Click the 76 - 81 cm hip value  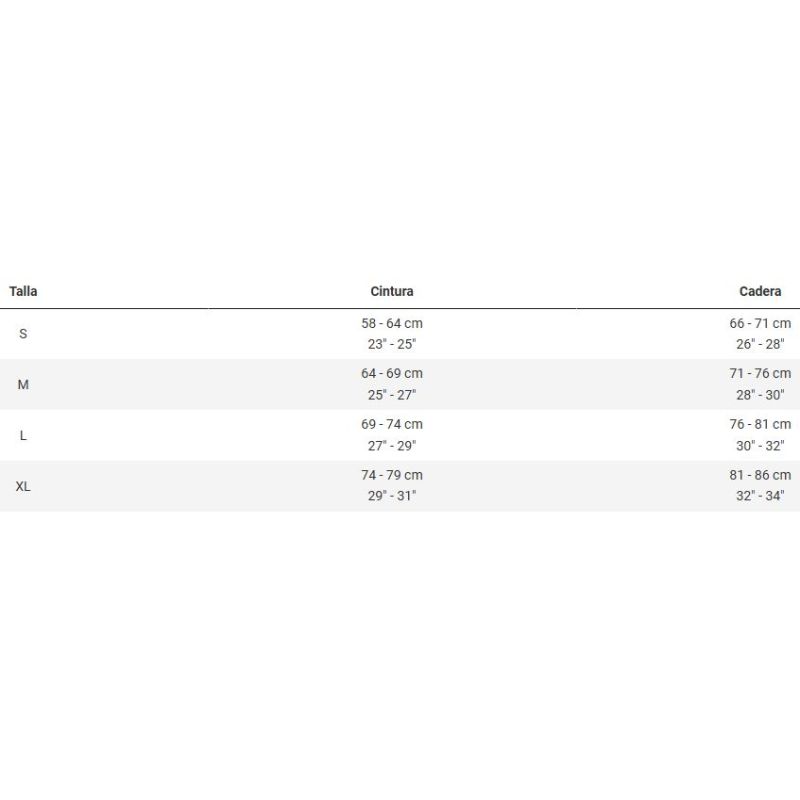point(760,424)
